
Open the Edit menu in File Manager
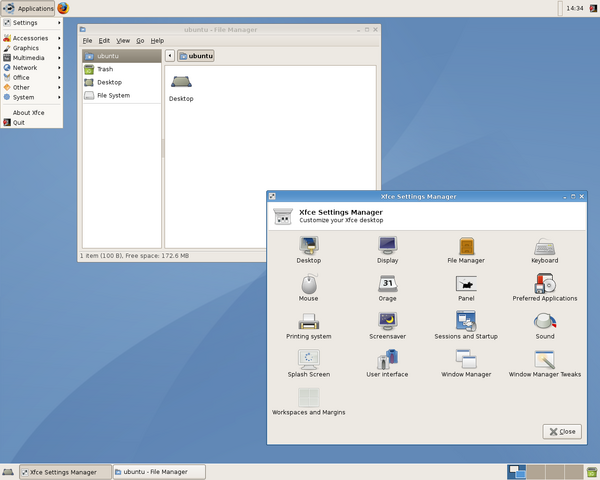104,41
